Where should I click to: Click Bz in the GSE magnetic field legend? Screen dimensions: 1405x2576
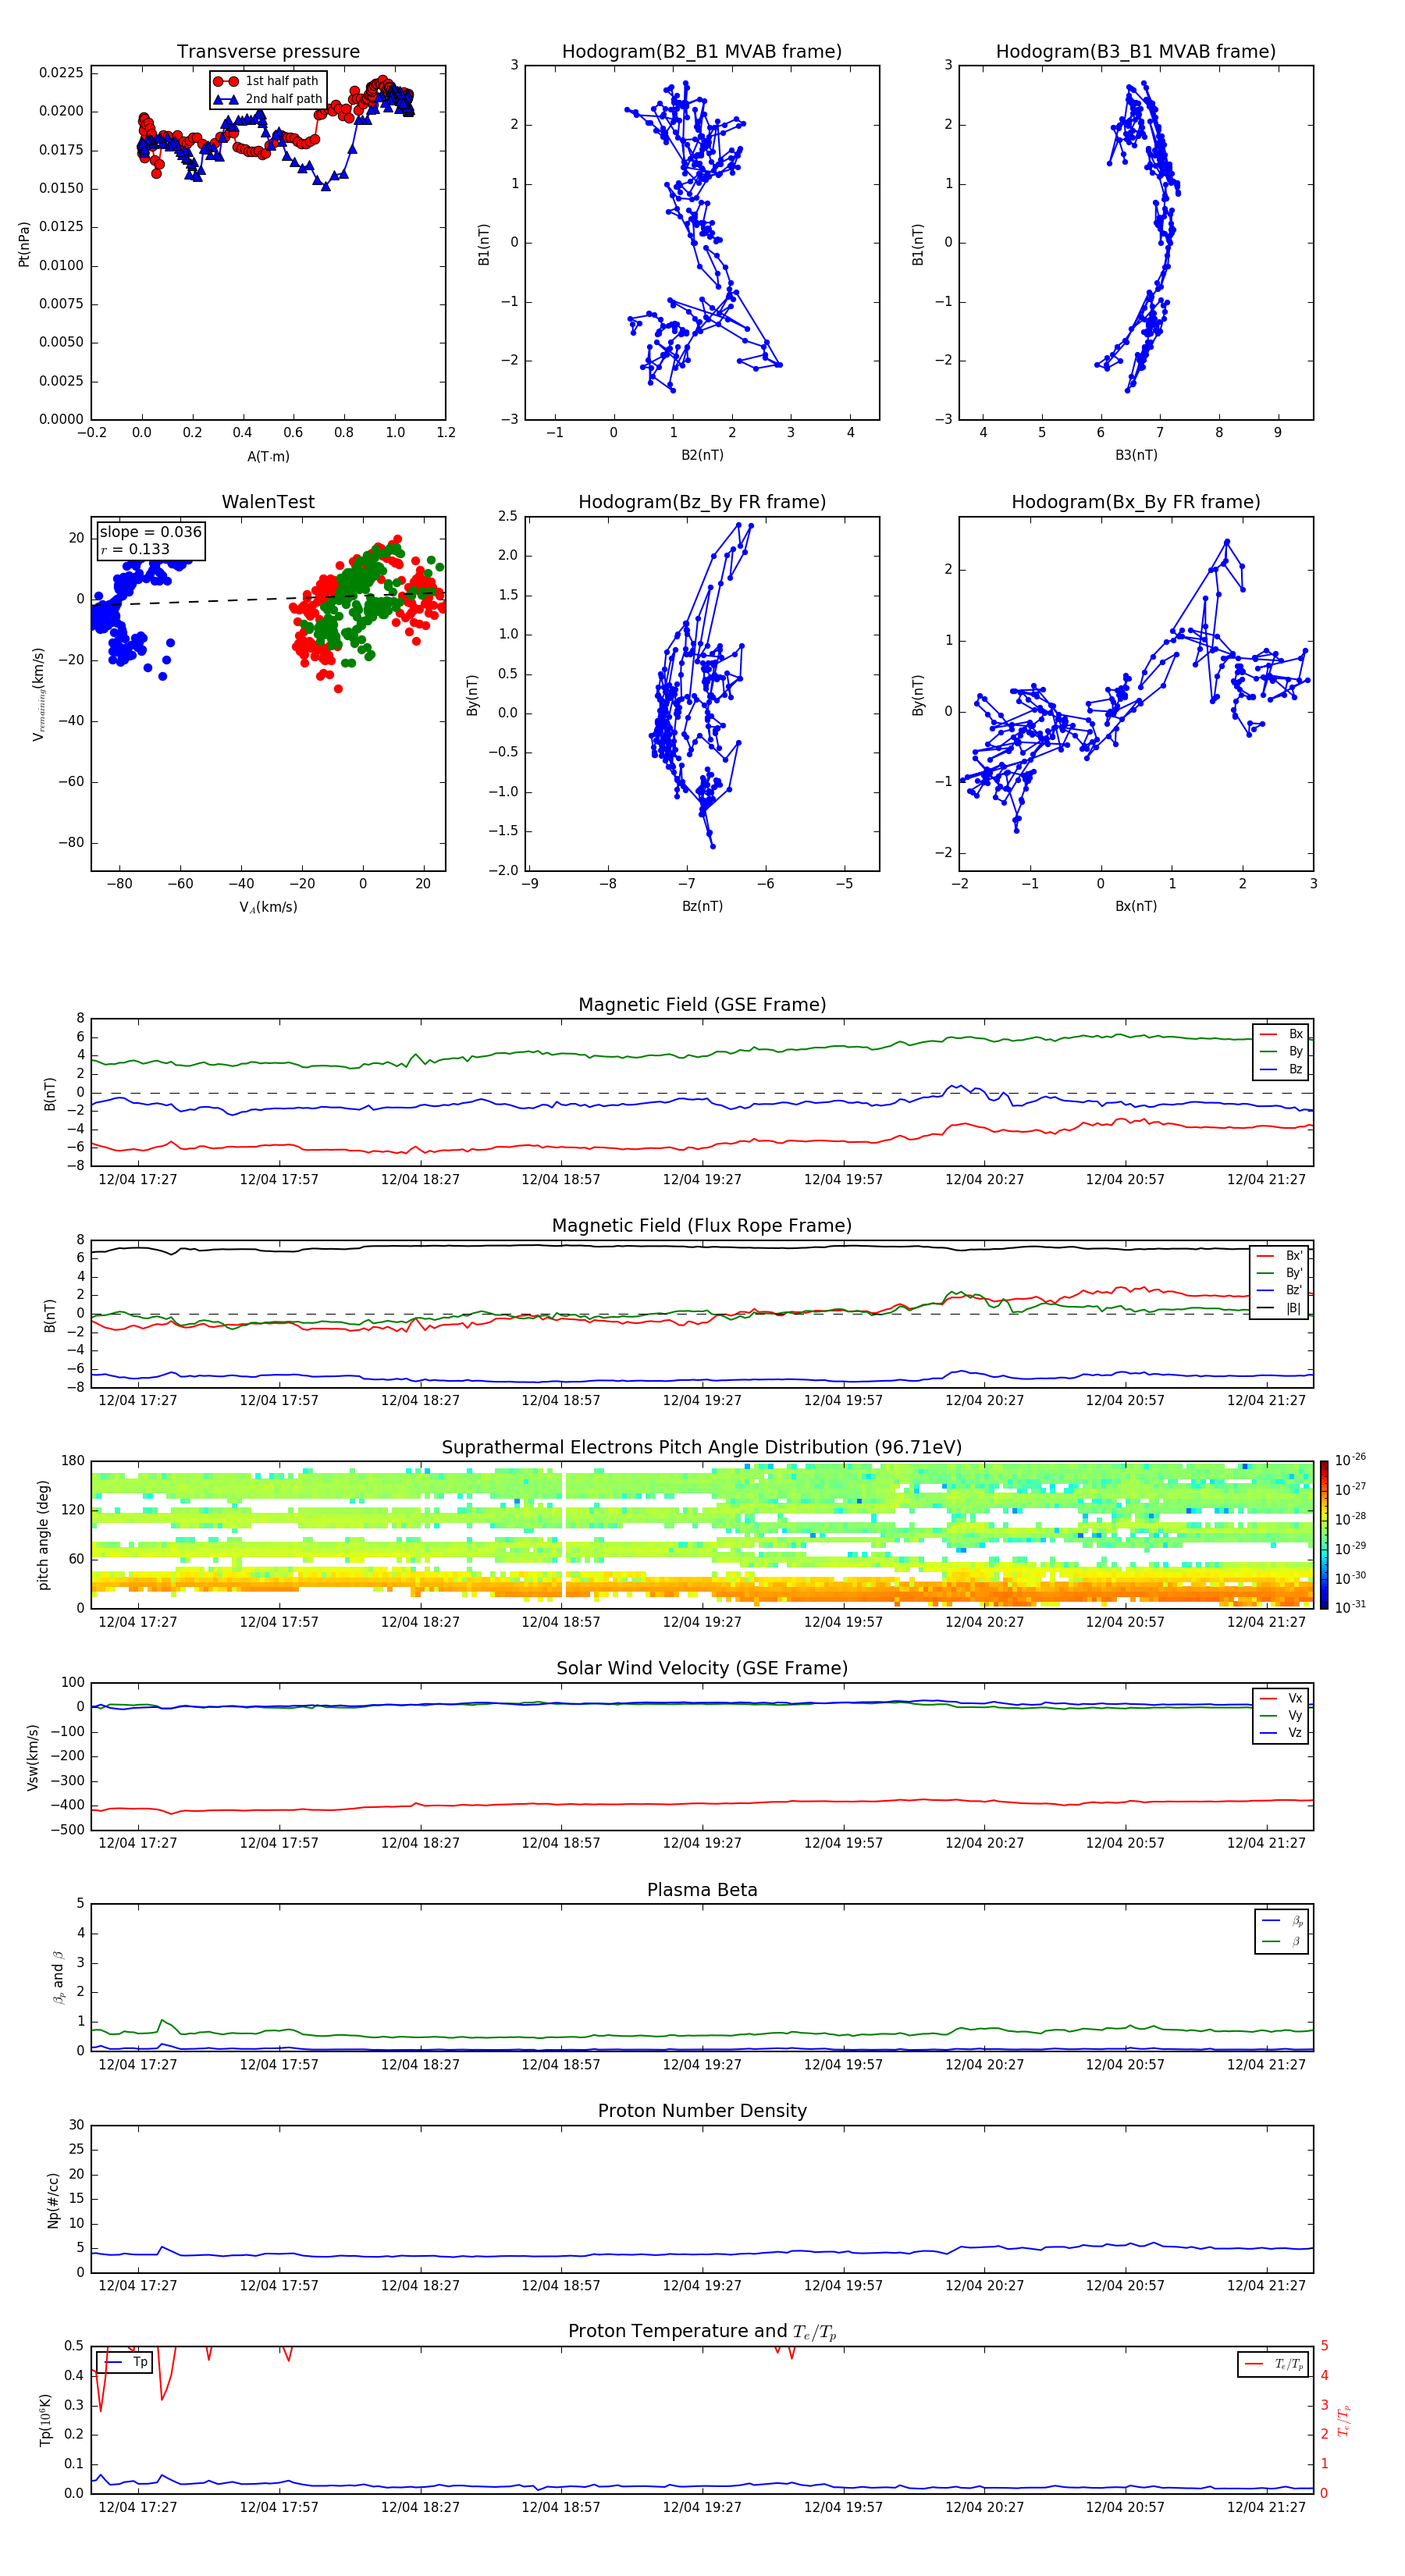(x=1282, y=1069)
